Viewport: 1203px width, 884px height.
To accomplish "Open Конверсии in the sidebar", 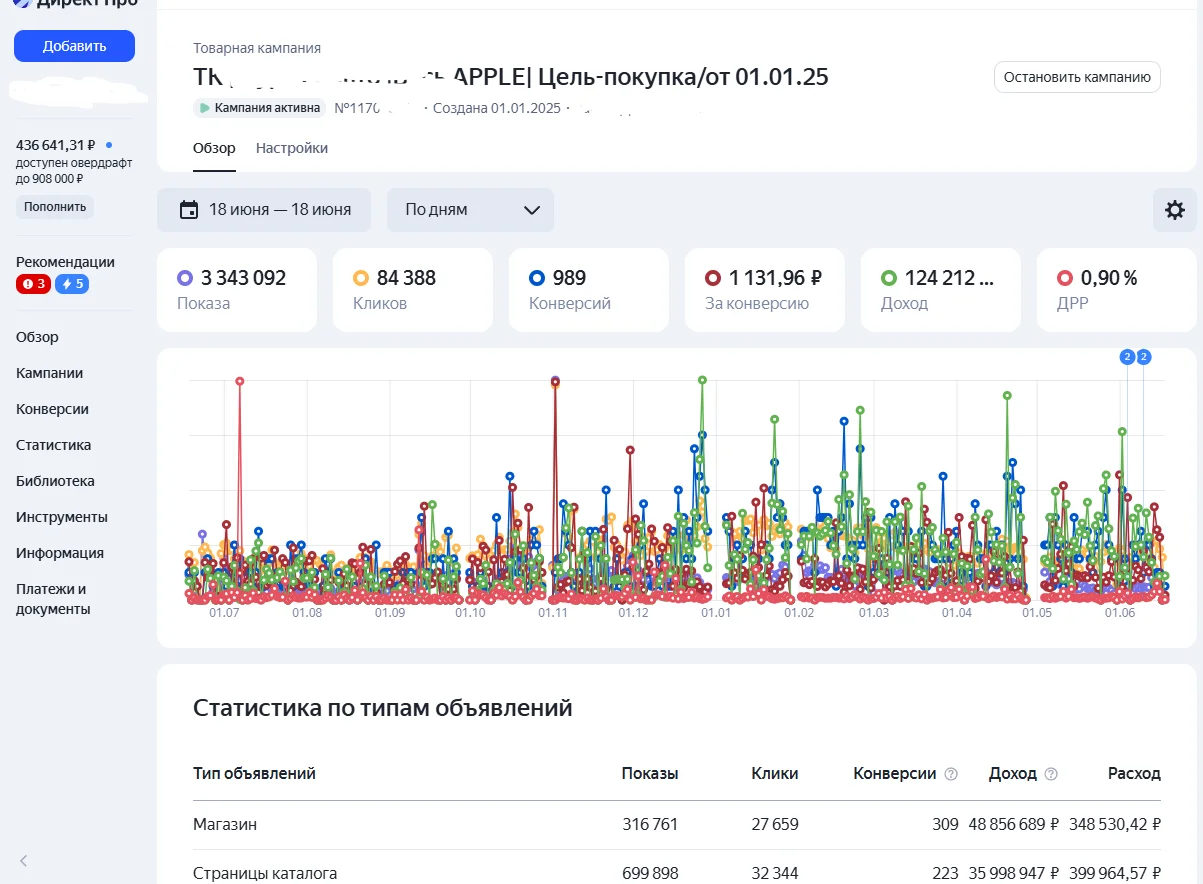I will [x=52, y=409].
